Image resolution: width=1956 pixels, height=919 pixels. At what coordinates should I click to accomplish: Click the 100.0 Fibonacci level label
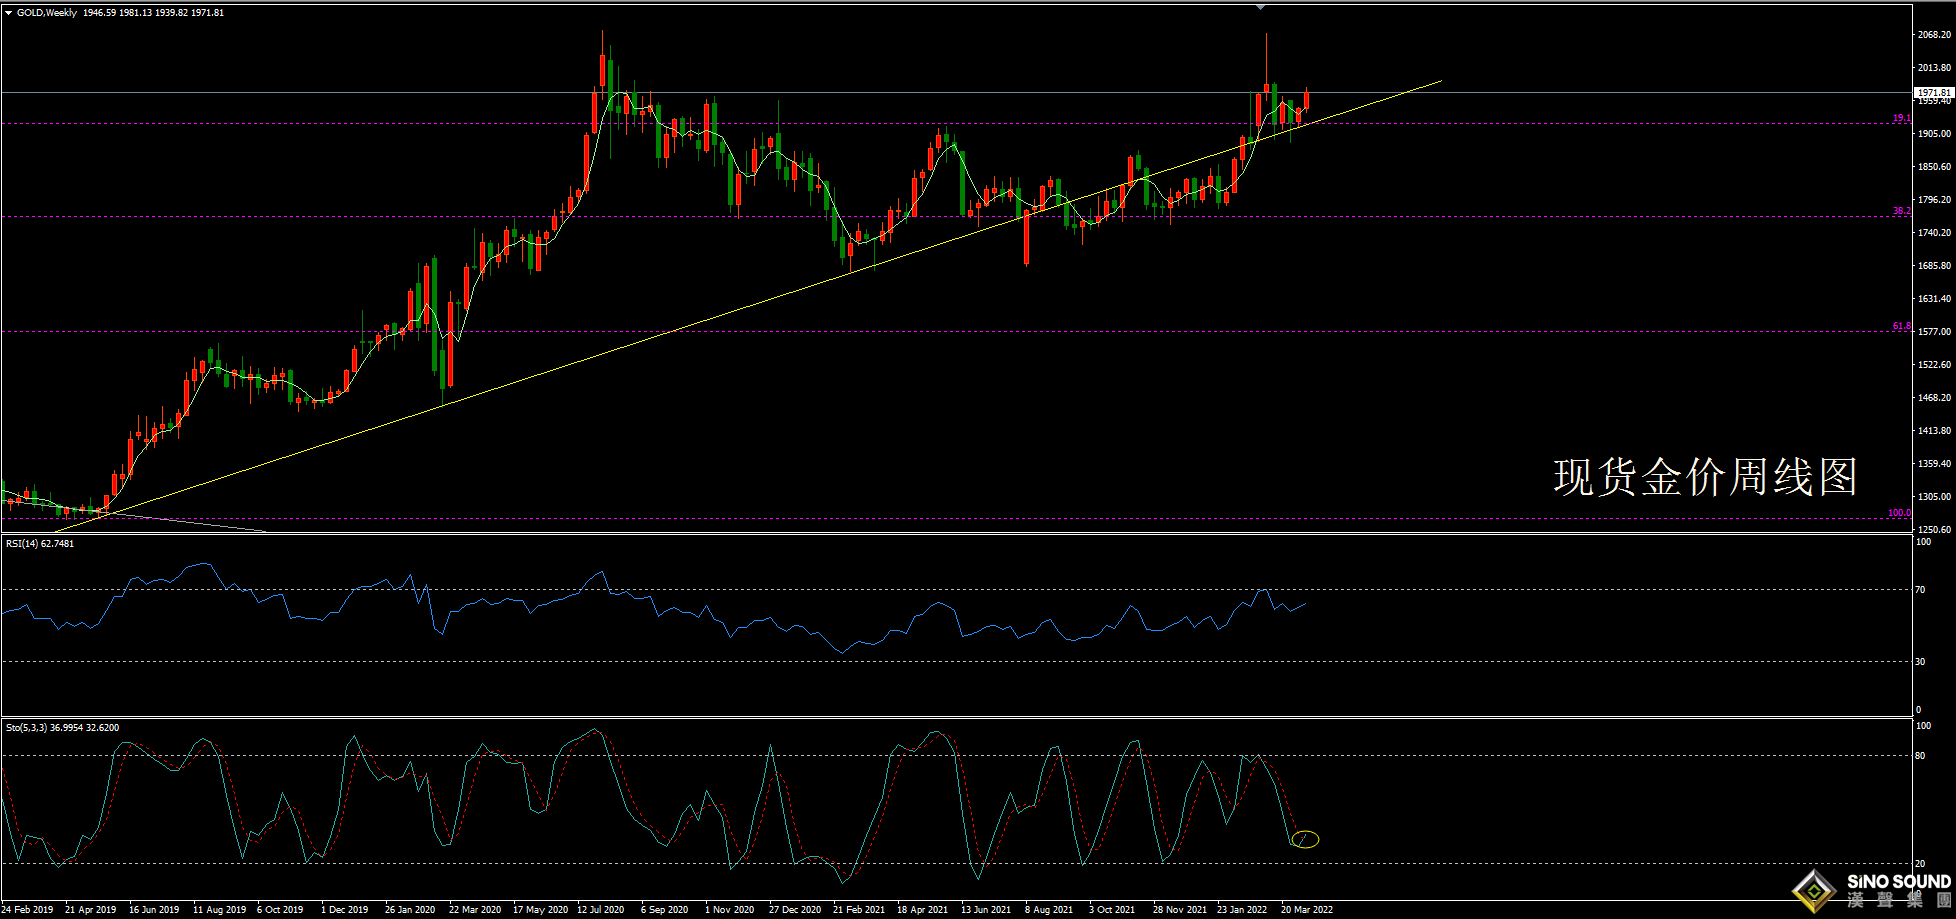[1898, 513]
